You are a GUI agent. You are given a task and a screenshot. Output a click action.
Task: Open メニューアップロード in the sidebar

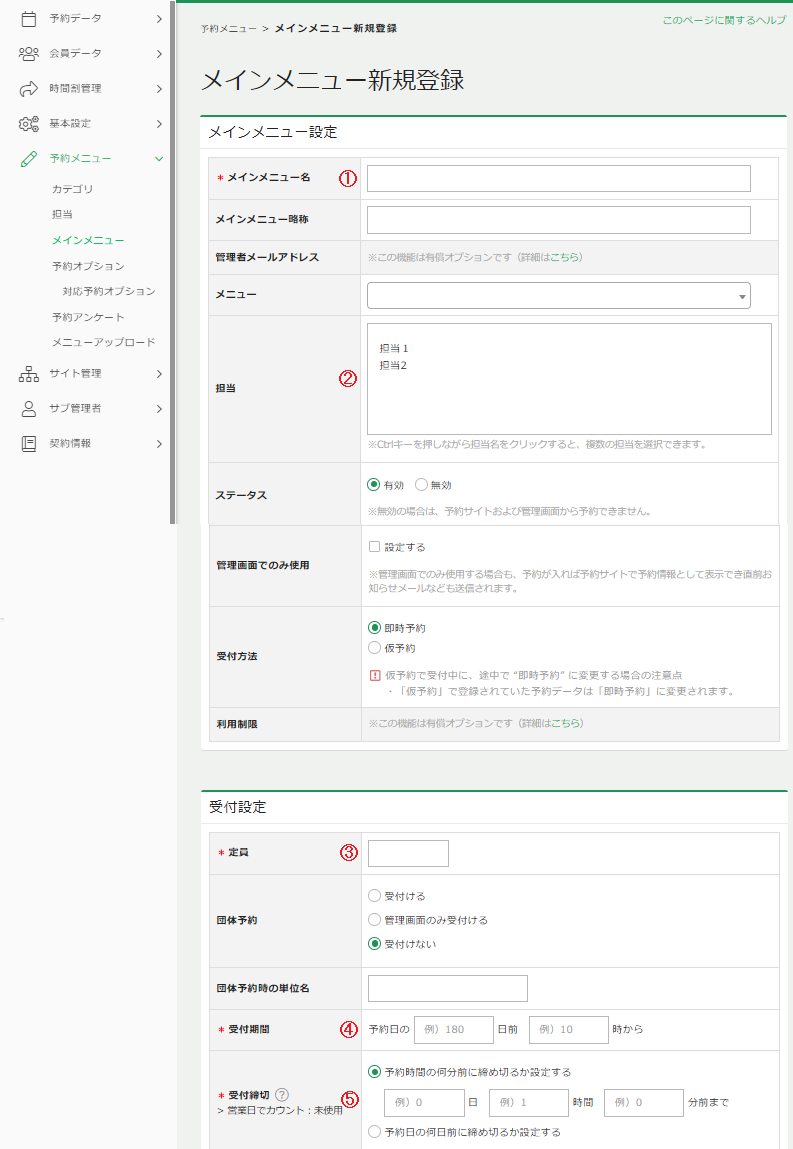(x=103, y=342)
